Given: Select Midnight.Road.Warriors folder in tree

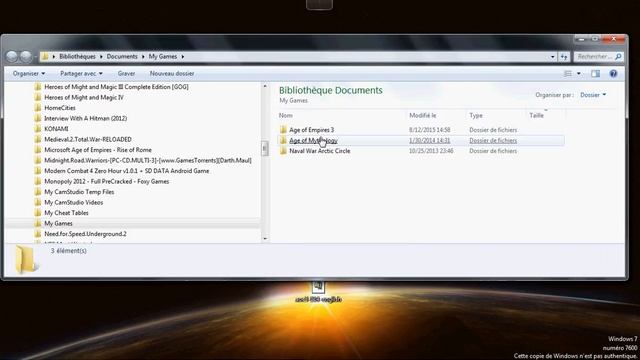Looking at the screenshot, I should click(148, 160).
